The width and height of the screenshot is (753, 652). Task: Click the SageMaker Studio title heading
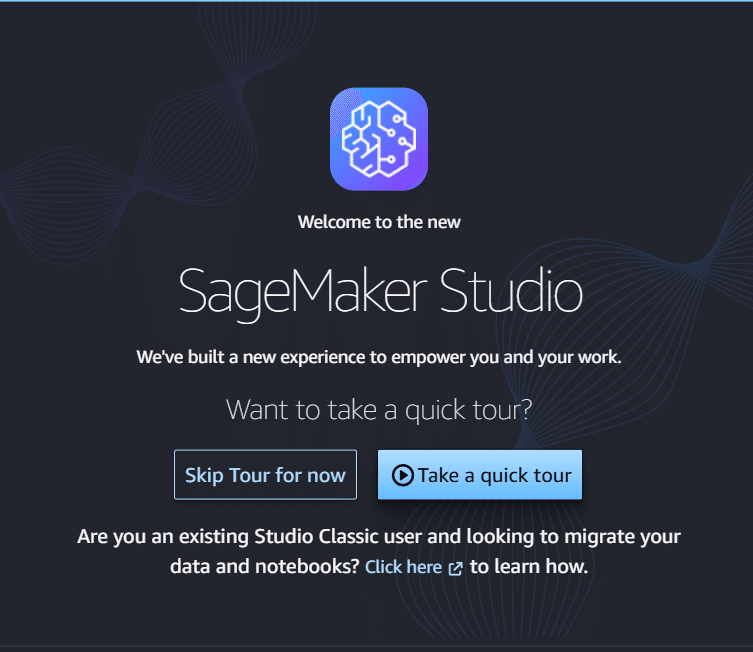pos(380,292)
